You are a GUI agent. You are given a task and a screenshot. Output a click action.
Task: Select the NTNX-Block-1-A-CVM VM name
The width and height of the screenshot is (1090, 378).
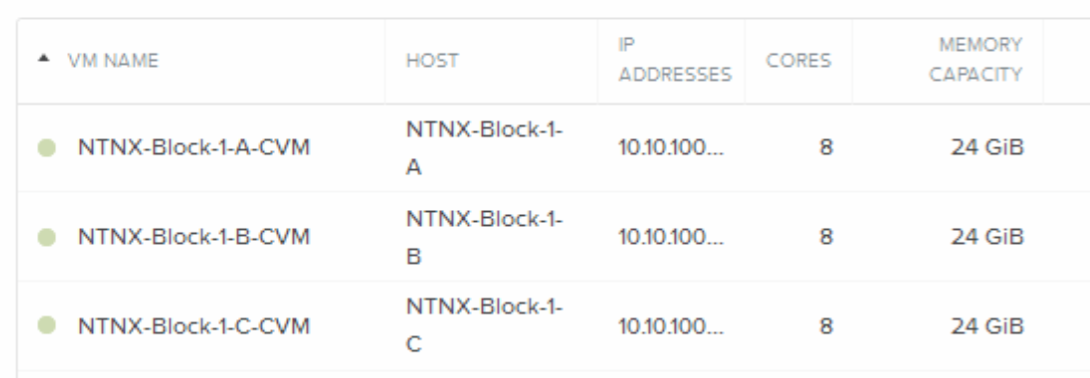[194, 147]
